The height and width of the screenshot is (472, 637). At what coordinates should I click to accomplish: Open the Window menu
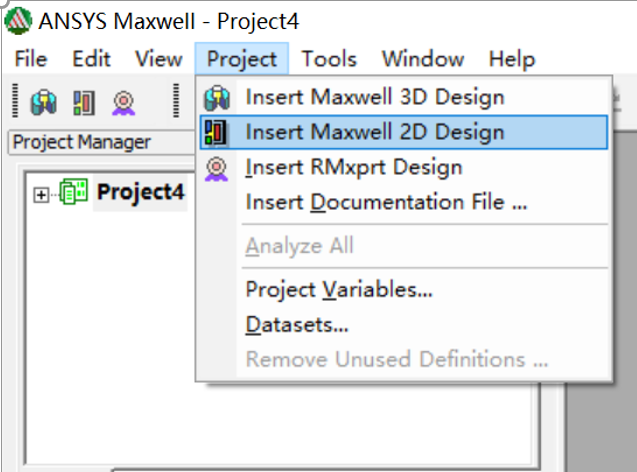[422, 59]
